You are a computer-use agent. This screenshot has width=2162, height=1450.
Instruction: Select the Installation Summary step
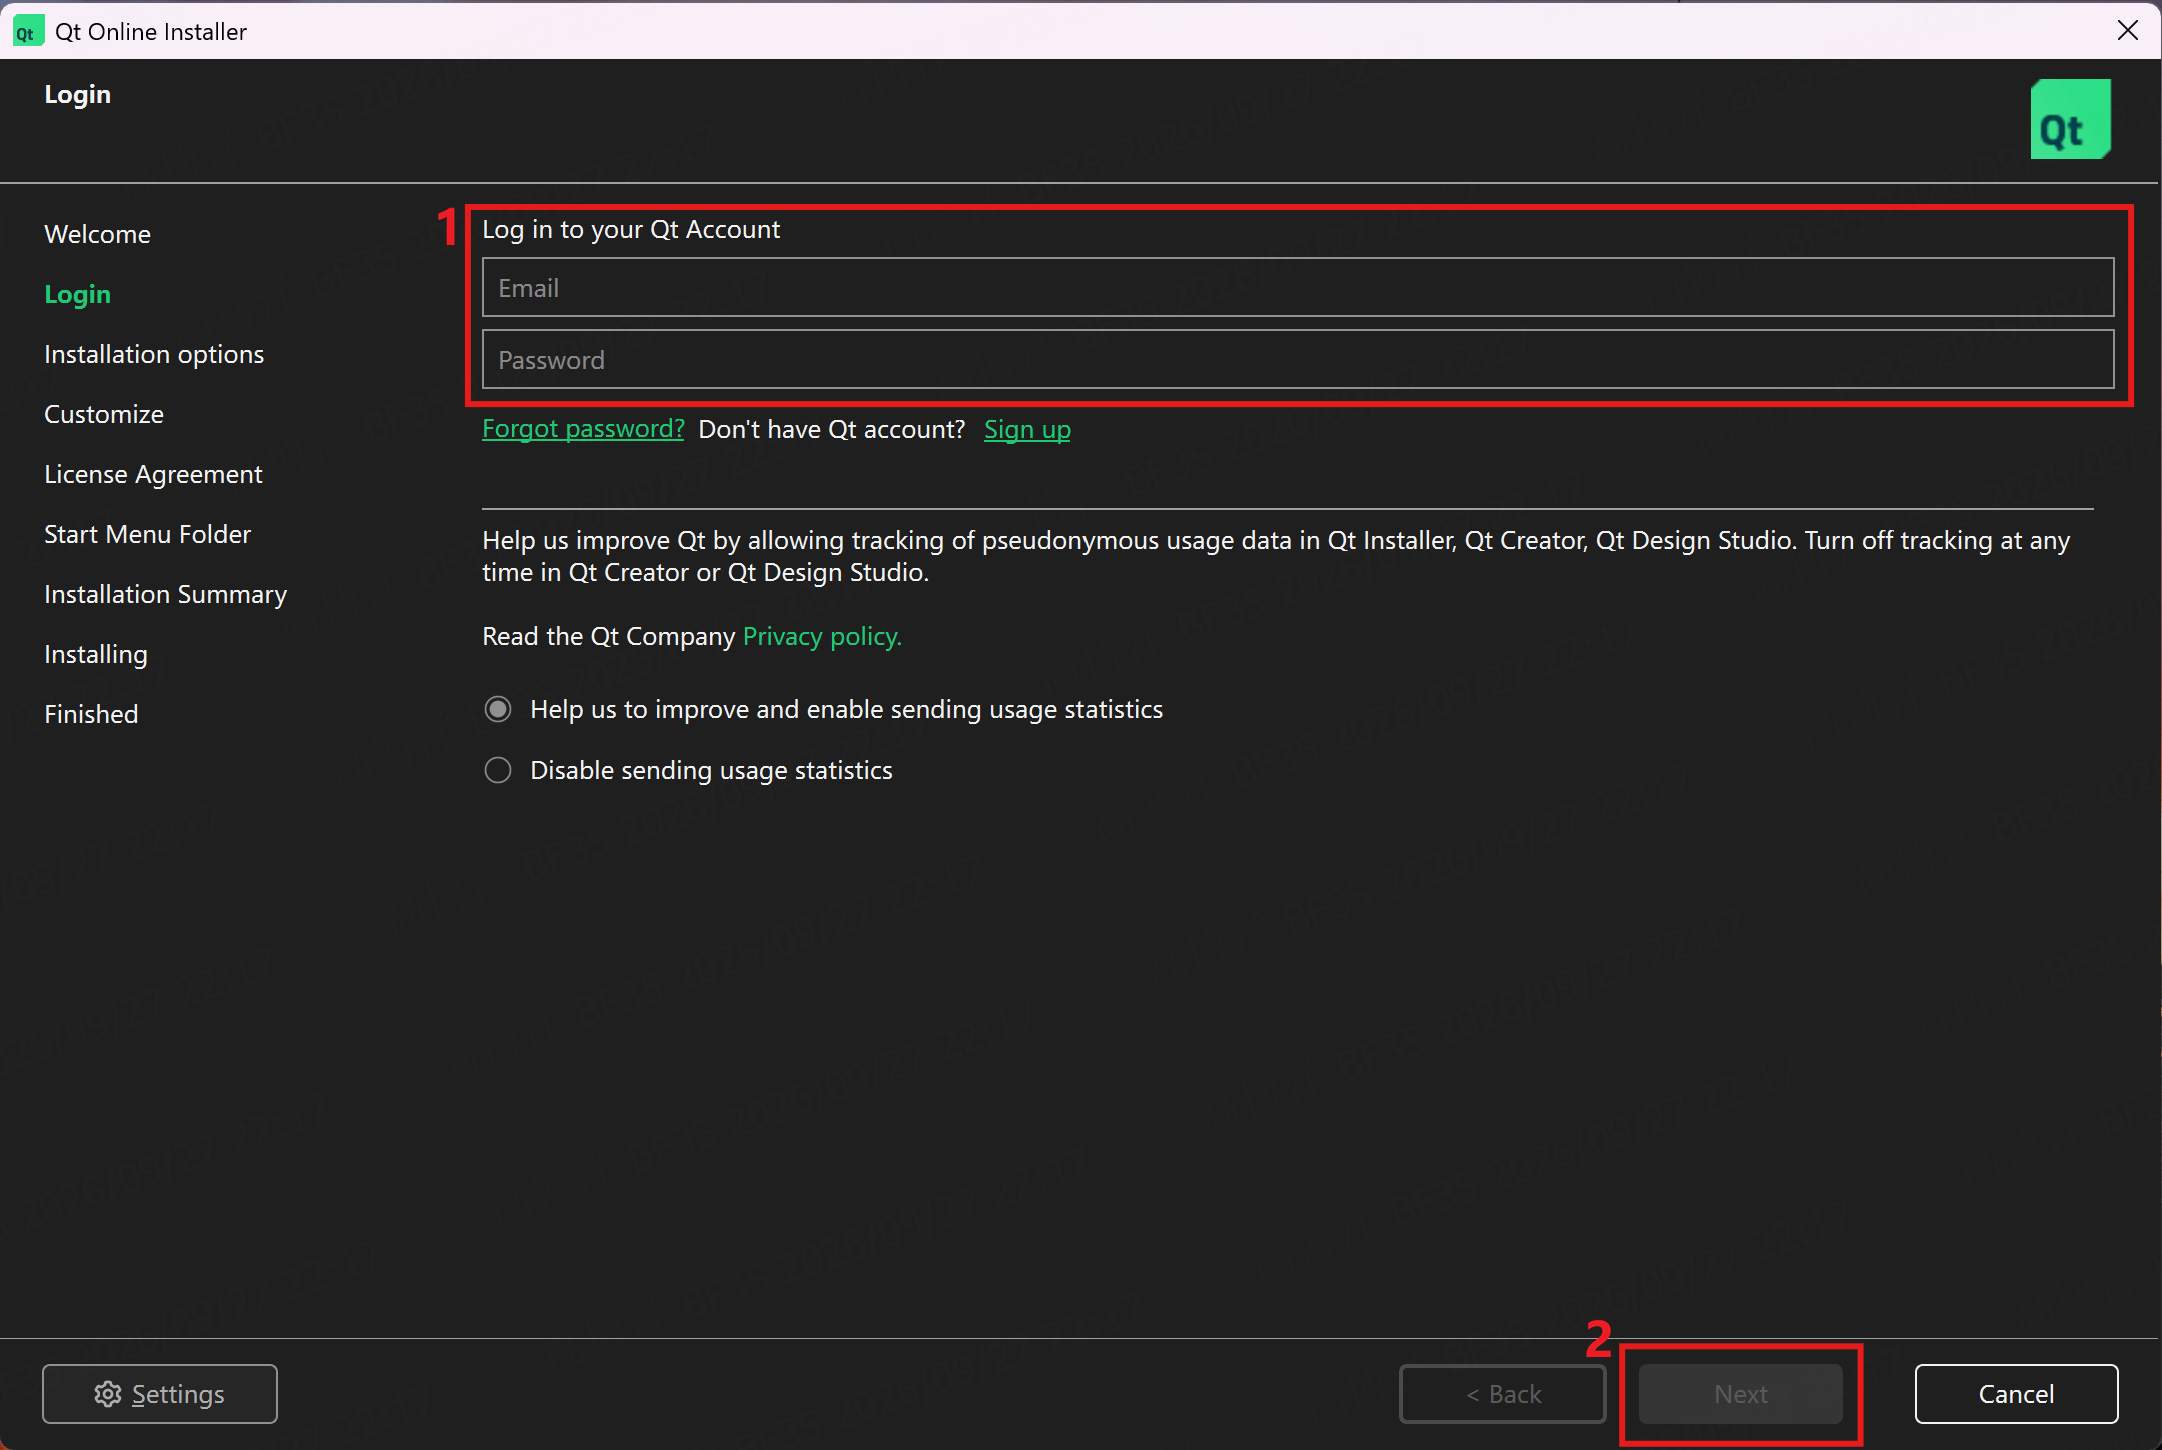pyautogui.click(x=165, y=594)
